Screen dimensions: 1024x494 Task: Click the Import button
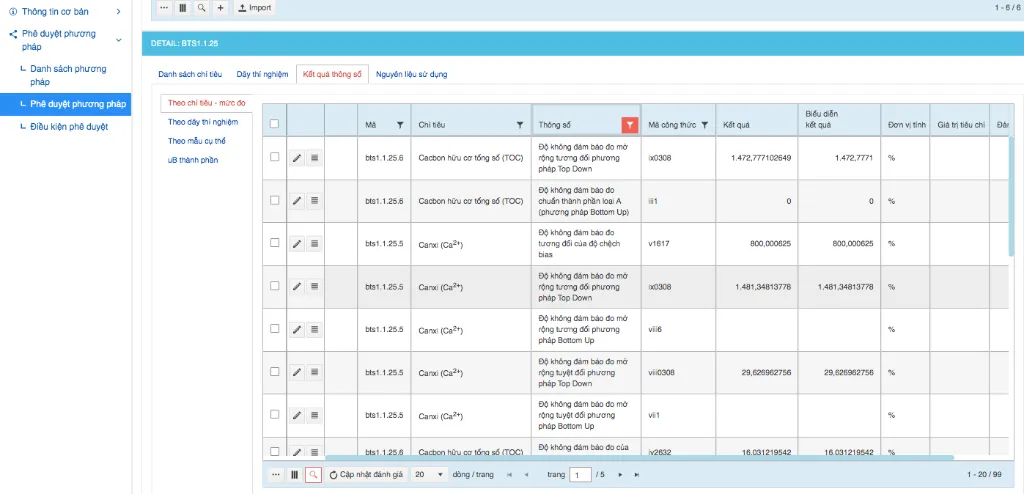pyautogui.click(x=255, y=7)
